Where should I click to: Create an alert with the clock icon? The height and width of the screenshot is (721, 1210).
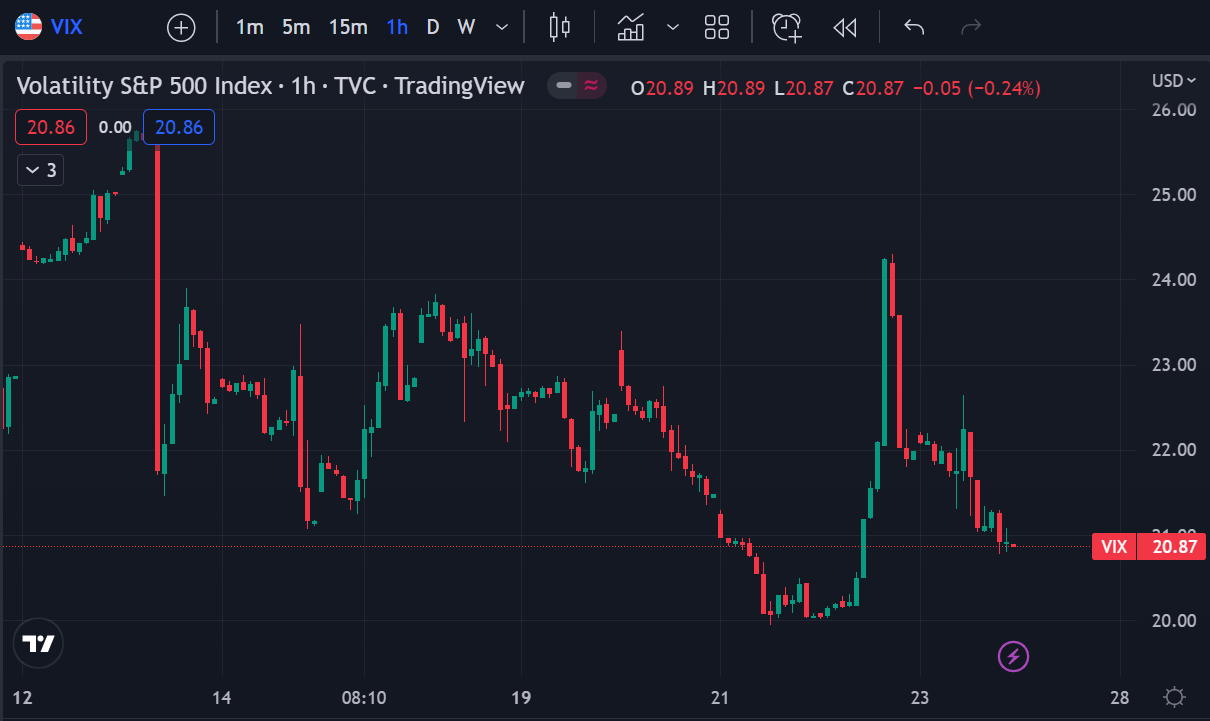[x=787, y=27]
